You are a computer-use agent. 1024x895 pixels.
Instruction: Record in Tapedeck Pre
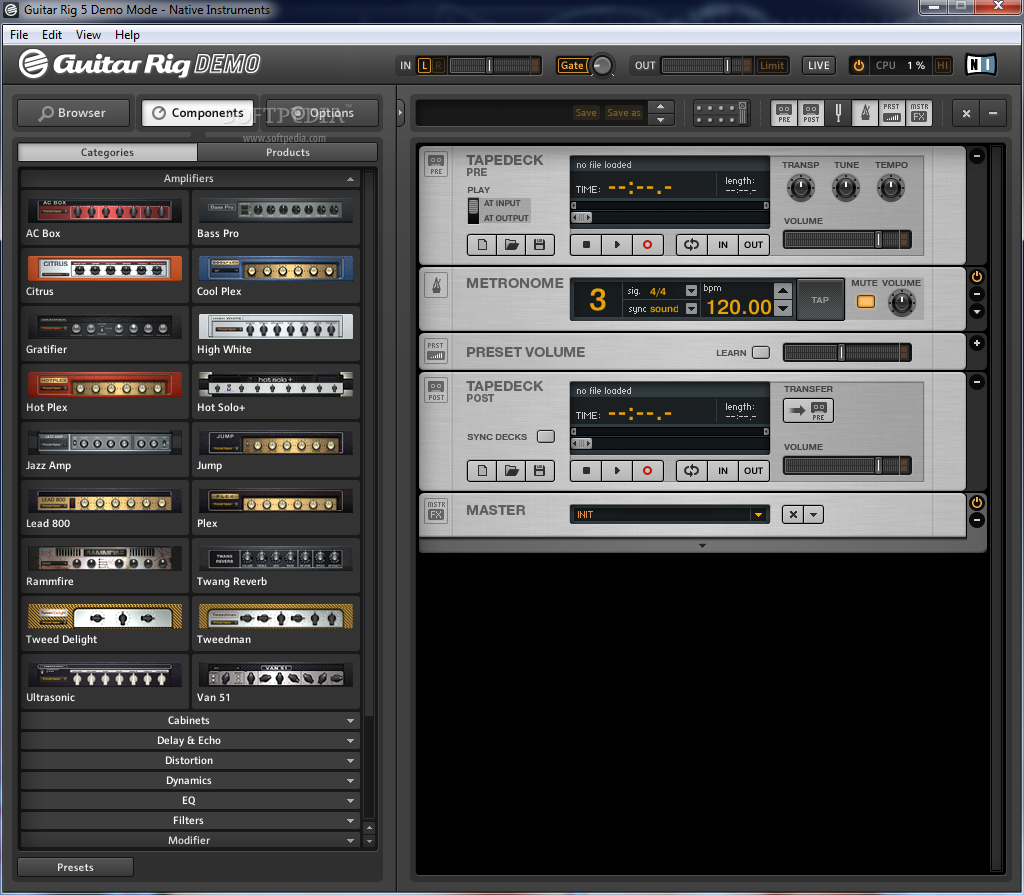[x=647, y=245]
